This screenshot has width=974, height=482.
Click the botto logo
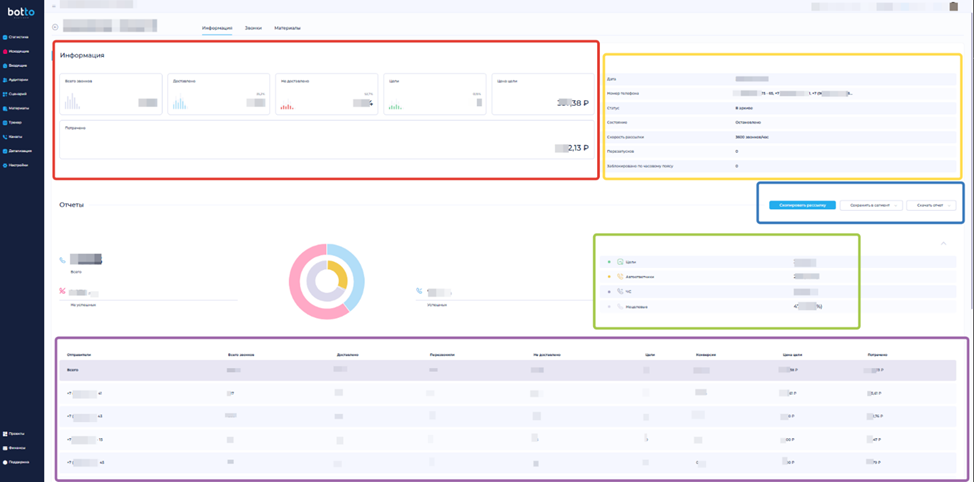[21, 12]
